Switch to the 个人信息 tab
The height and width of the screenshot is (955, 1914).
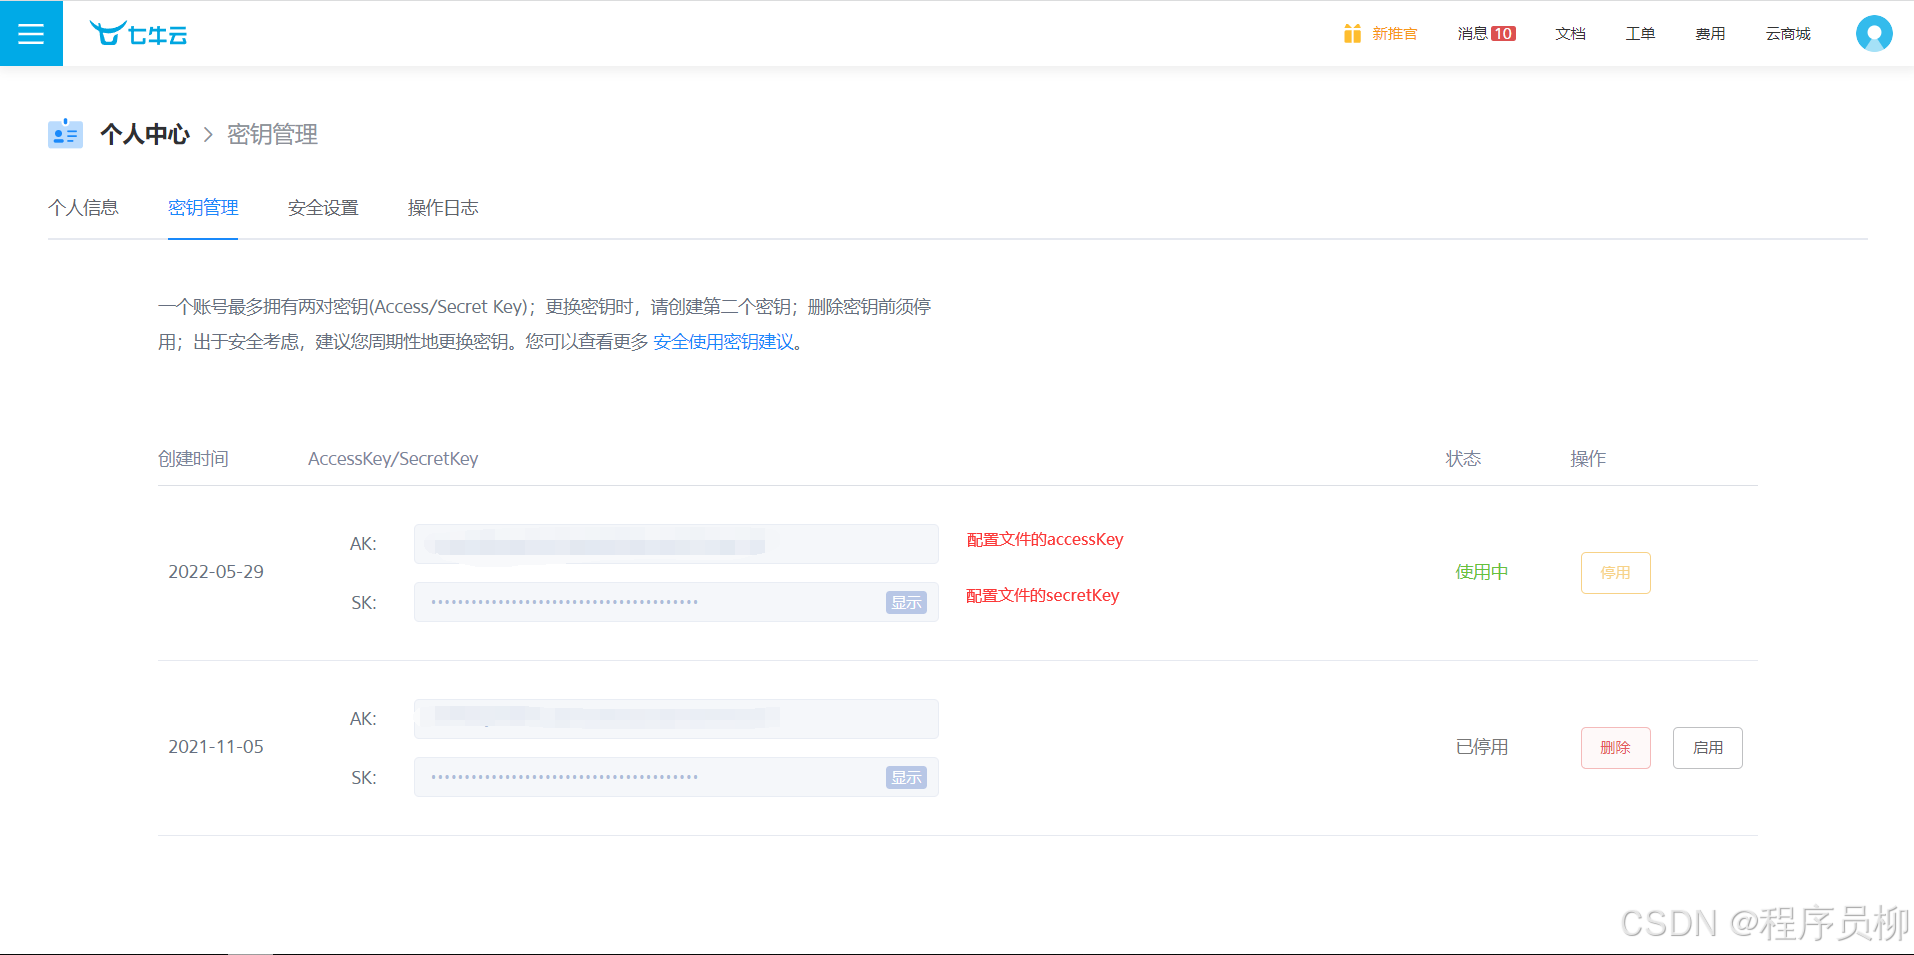pos(83,207)
